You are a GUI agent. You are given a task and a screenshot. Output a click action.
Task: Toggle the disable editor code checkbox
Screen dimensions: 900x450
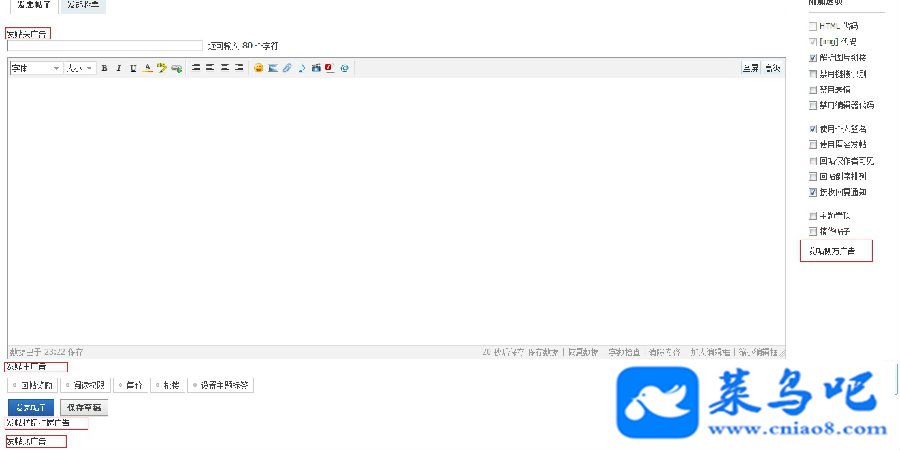click(812, 106)
